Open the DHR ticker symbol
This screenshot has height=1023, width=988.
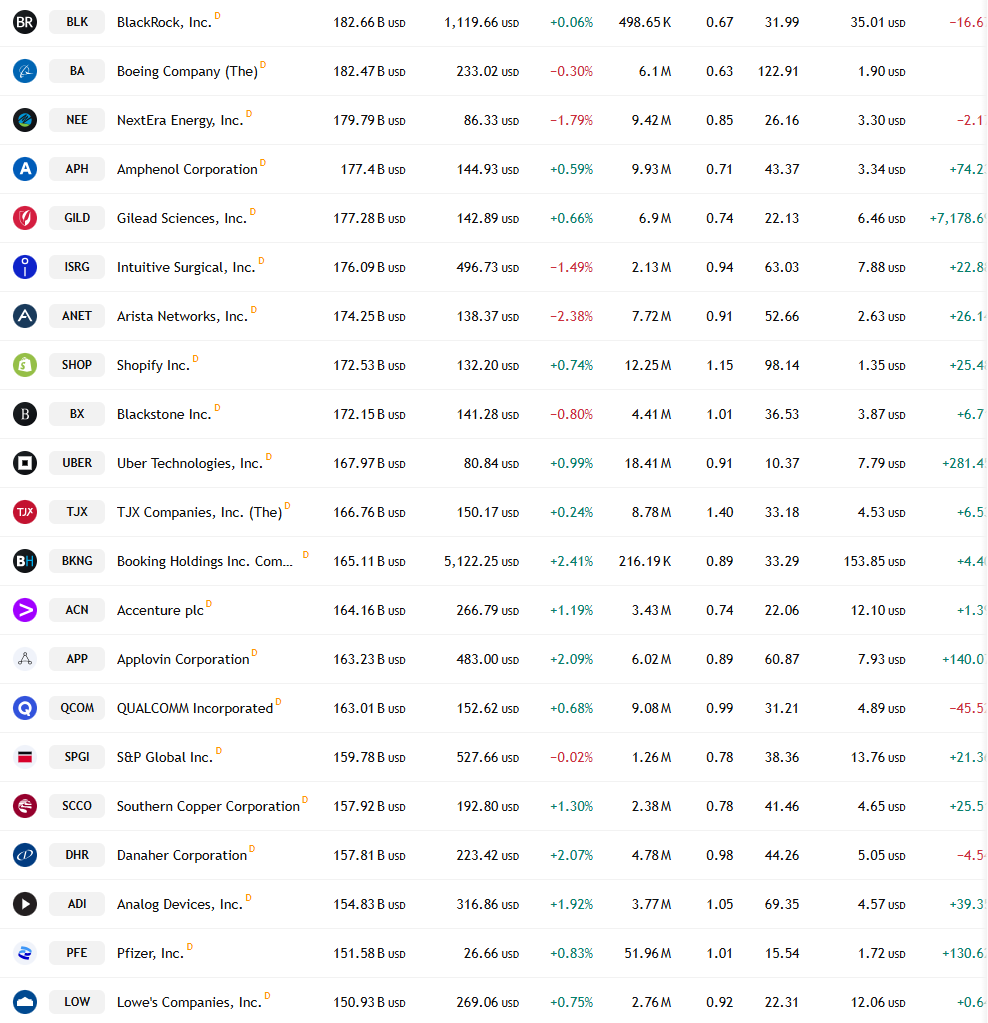(77, 855)
